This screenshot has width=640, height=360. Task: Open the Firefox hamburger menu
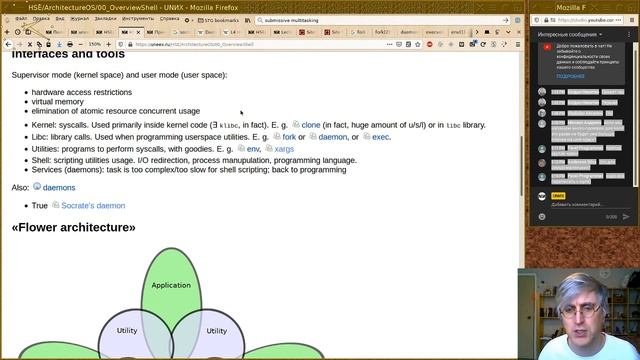518,44
